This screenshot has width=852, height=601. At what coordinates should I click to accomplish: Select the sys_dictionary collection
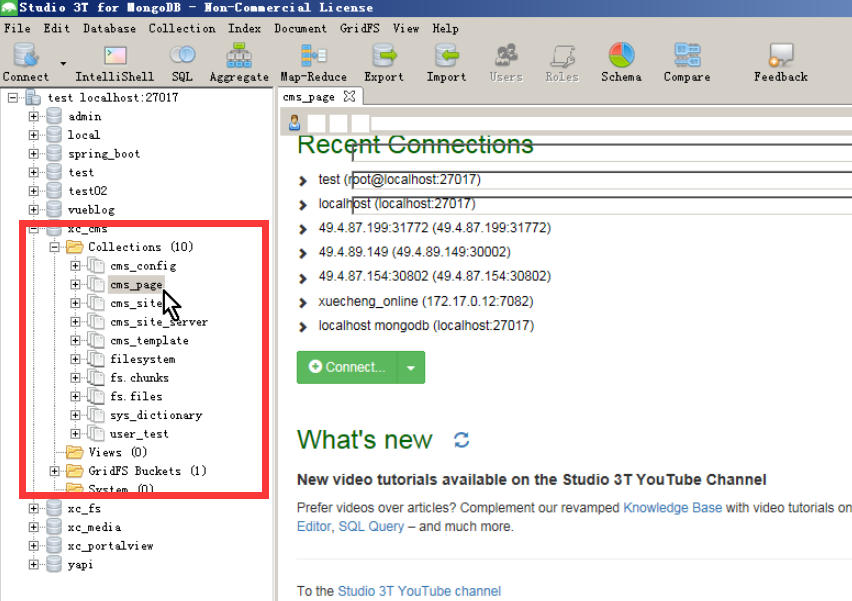(156, 415)
